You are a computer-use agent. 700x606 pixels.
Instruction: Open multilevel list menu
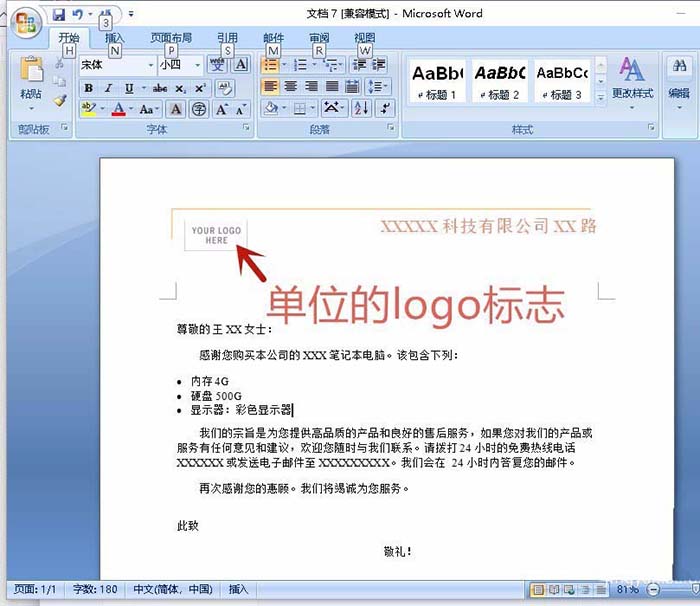(x=331, y=65)
